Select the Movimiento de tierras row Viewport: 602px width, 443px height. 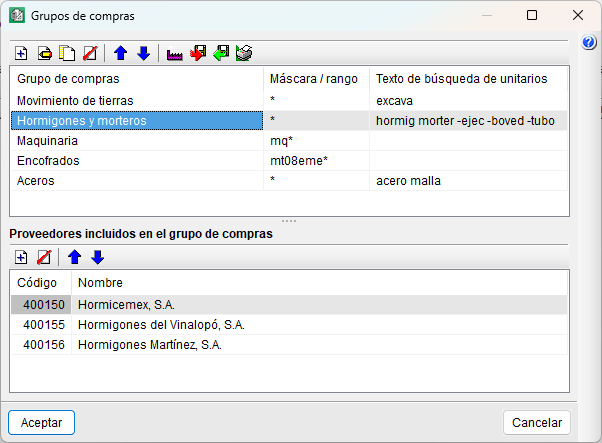click(x=289, y=101)
